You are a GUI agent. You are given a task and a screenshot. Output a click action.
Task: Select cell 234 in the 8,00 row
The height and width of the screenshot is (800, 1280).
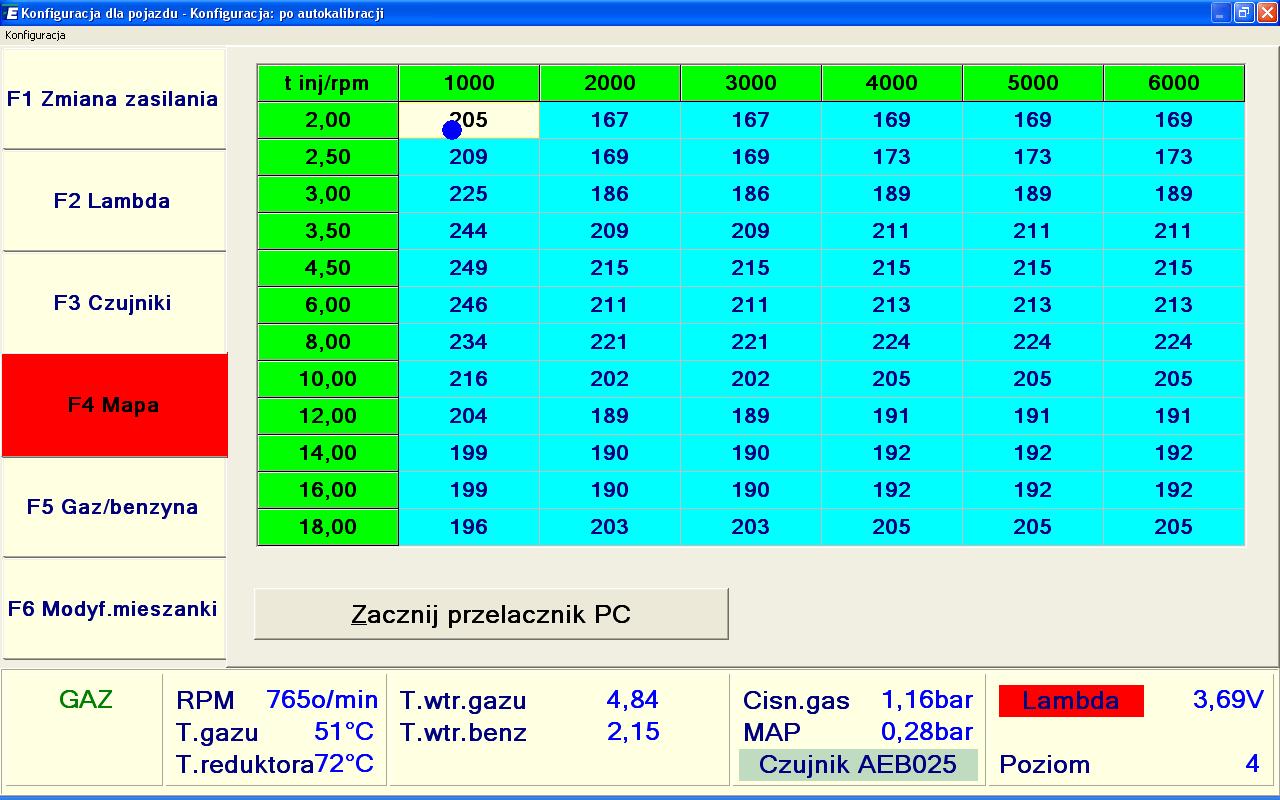click(469, 342)
